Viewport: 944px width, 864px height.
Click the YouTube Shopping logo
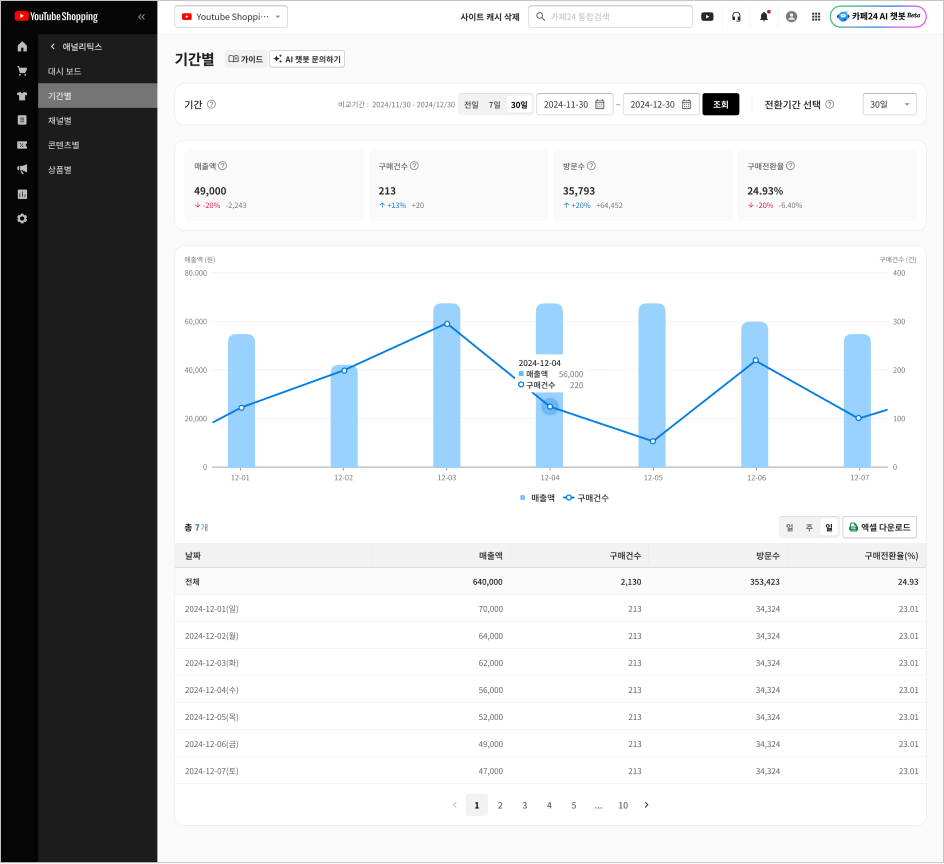(56, 16)
